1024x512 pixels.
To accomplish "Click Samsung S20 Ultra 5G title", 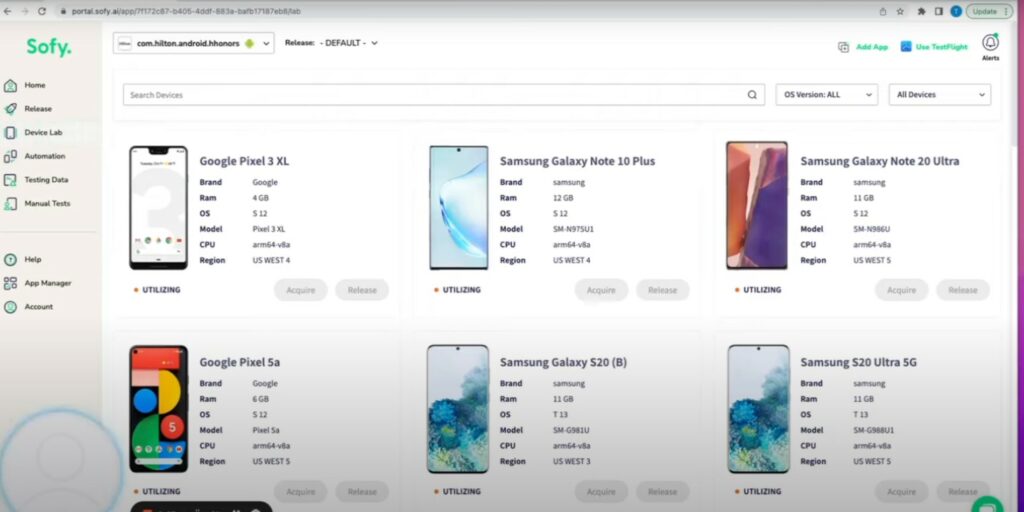I will coord(859,362).
